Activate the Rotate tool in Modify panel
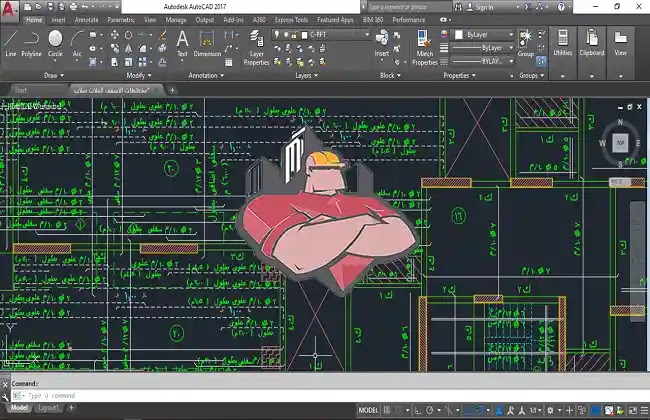Viewport: 650px width, 420px height. point(129,35)
